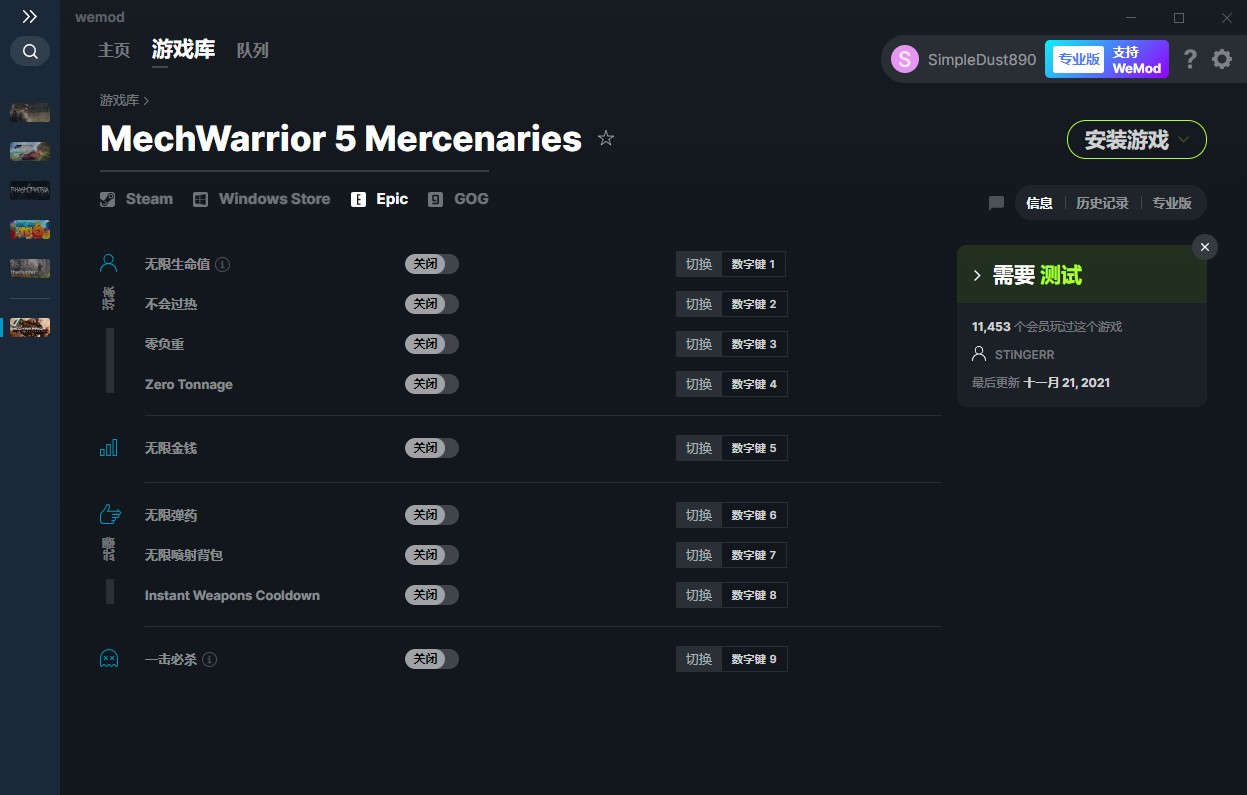Click the 最后更新 十一月 21, 2021 date
Viewport: 1247px width, 795px height.
click(1041, 382)
